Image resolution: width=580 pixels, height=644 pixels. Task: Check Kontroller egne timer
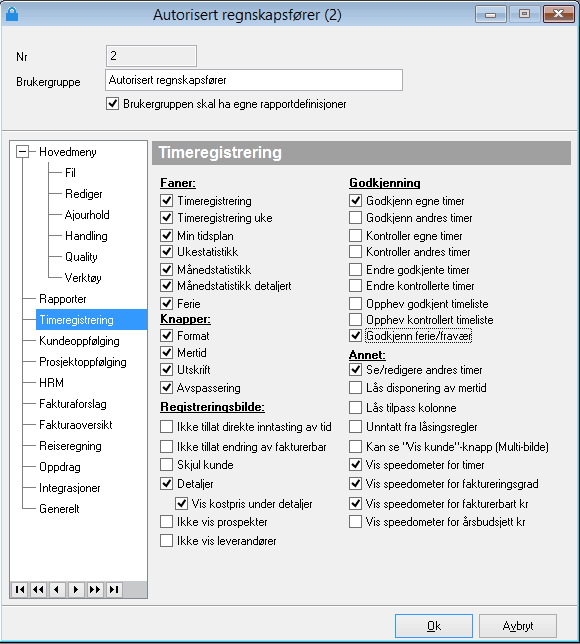(355, 235)
